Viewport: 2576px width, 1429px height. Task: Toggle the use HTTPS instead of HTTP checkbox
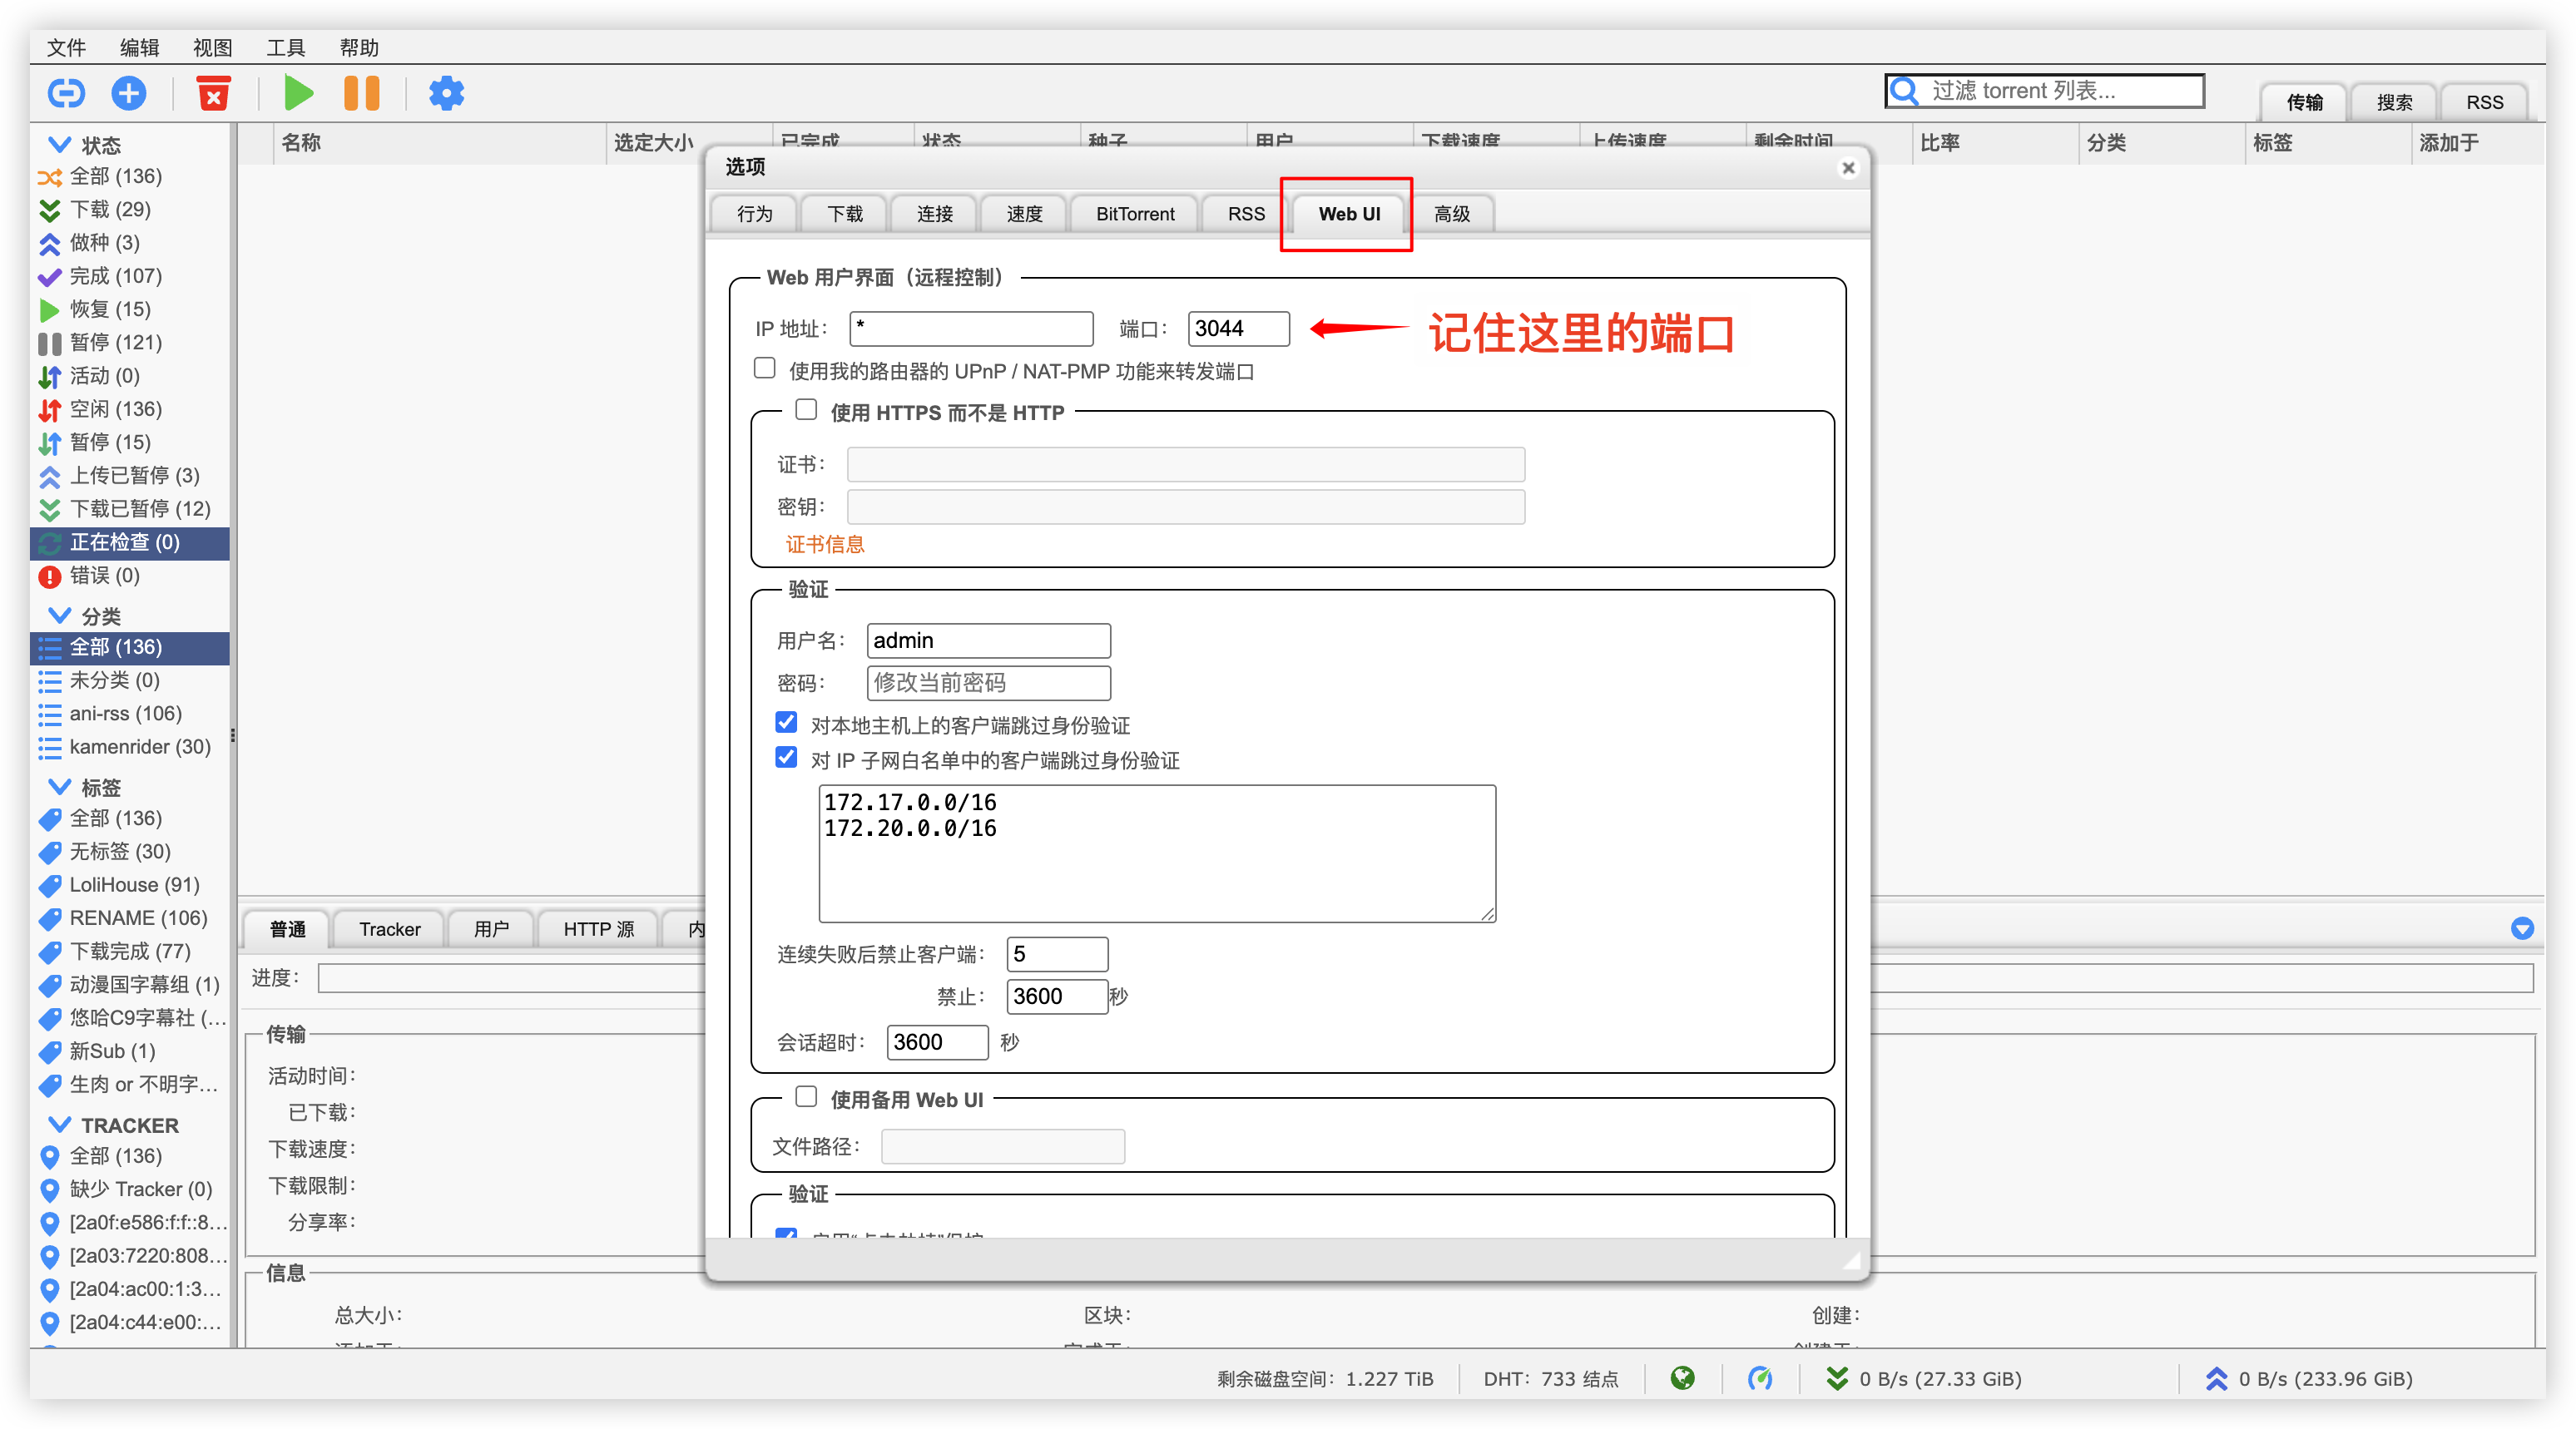pyautogui.click(x=806, y=410)
